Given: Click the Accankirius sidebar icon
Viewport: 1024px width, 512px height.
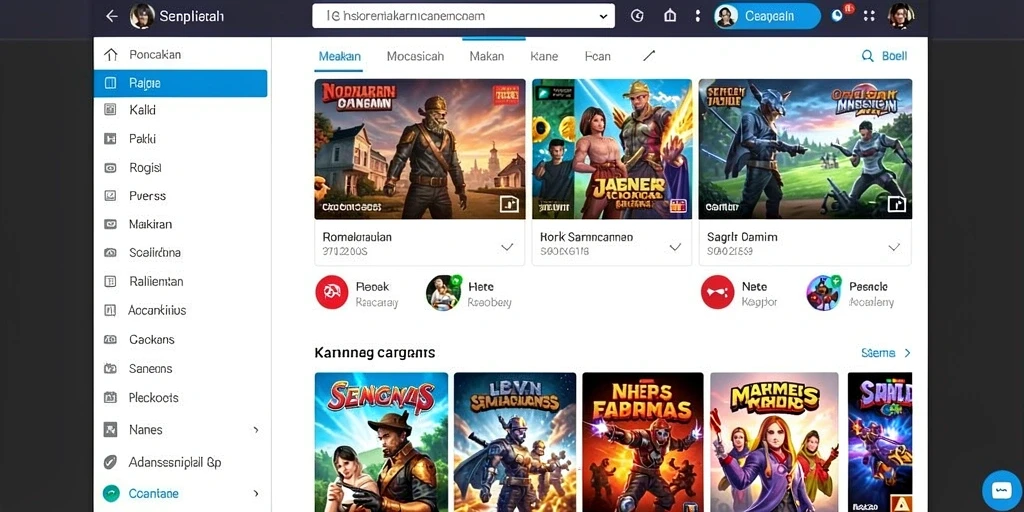Looking at the screenshot, I should (110, 310).
